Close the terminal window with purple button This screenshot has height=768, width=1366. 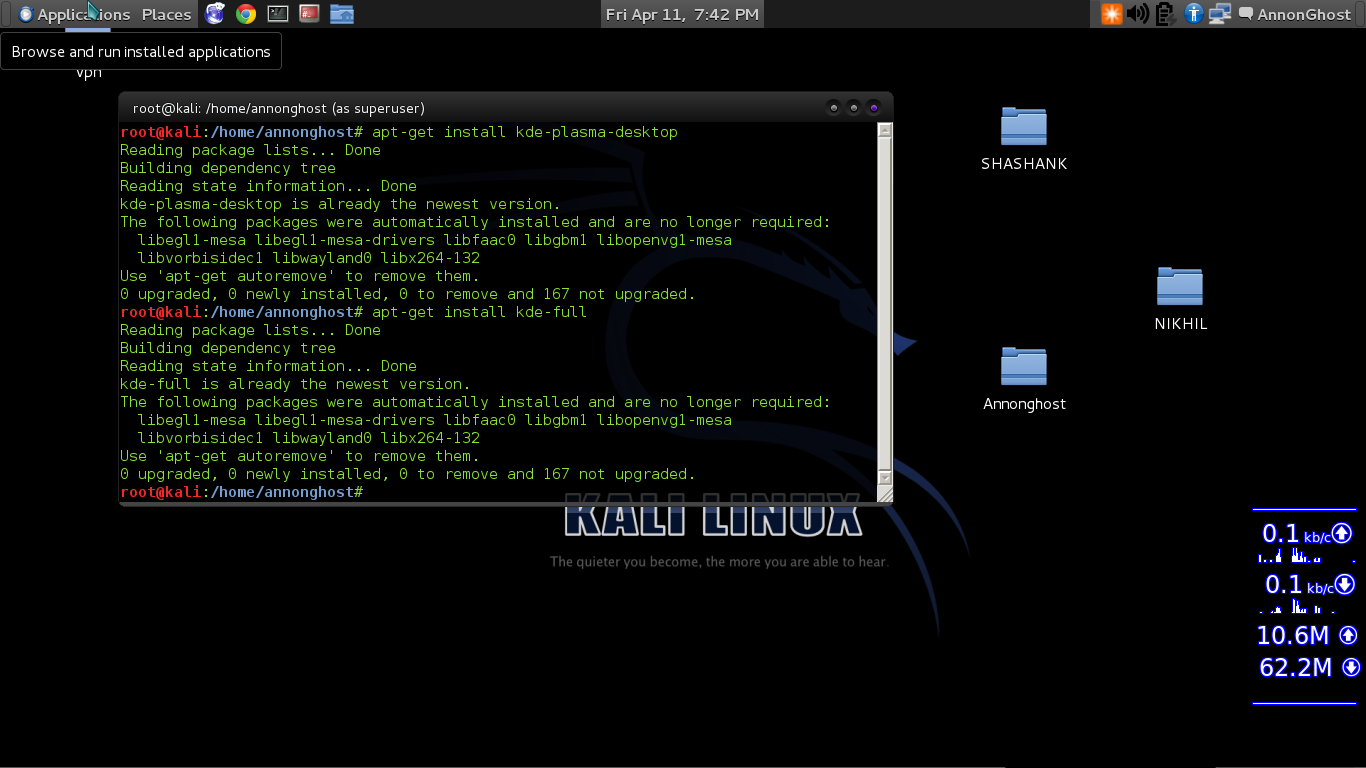(873, 108)
